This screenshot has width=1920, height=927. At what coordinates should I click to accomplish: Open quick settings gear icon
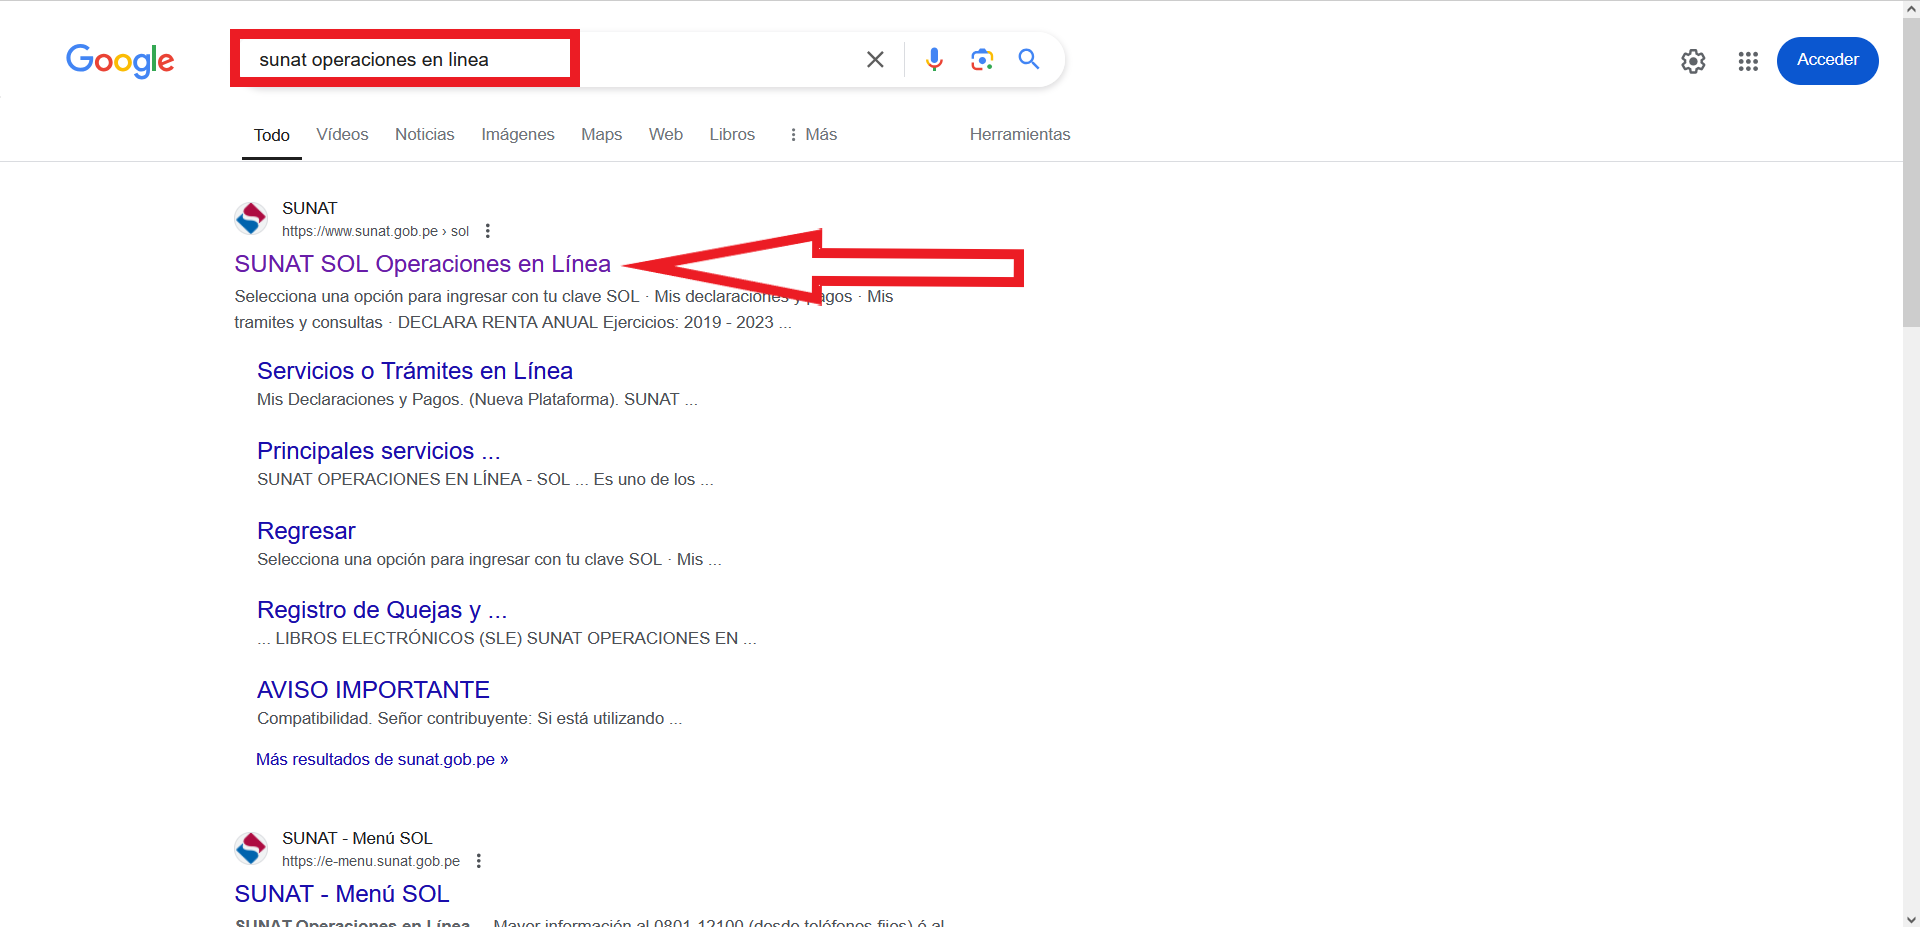point(1693,62)
